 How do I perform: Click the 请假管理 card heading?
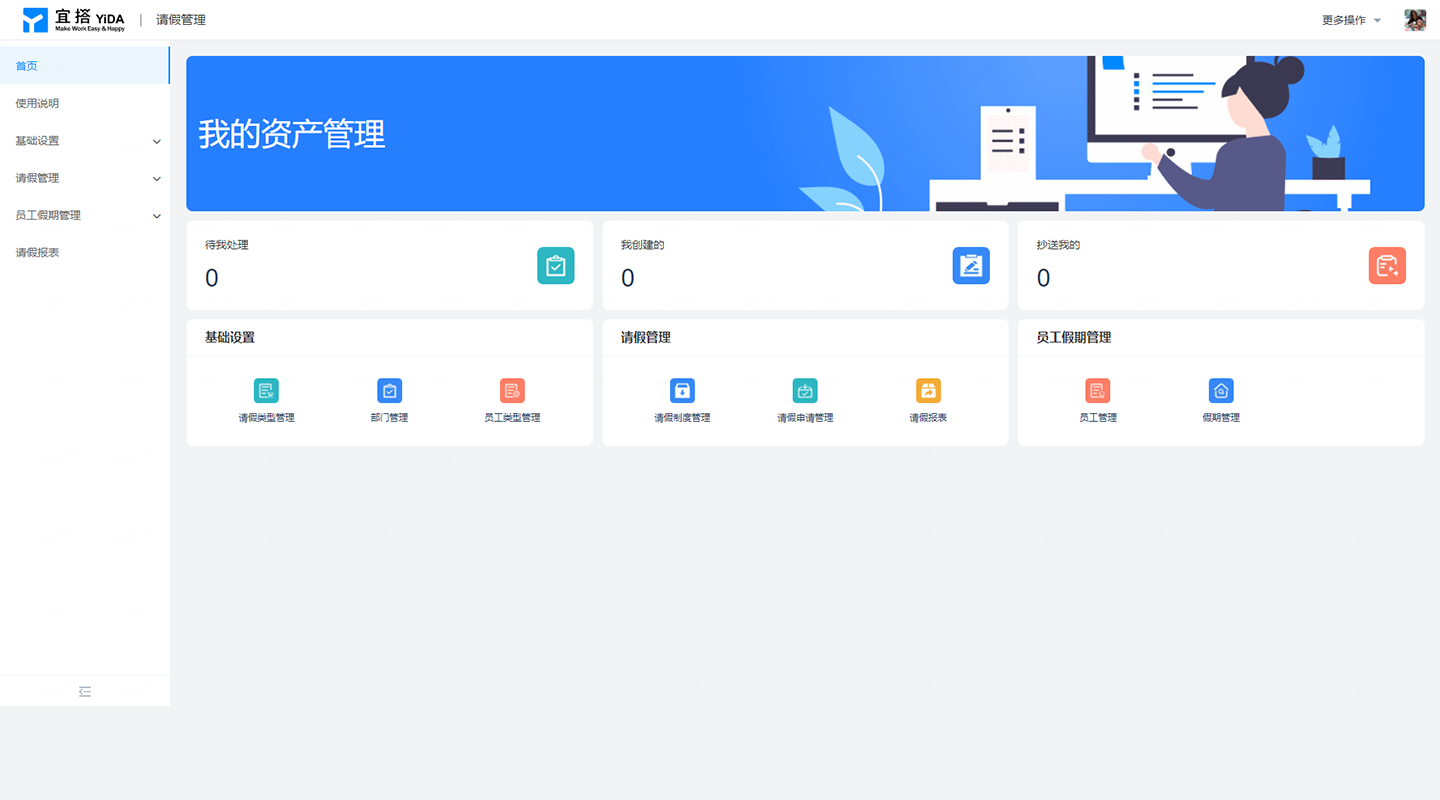coord(646,338)
